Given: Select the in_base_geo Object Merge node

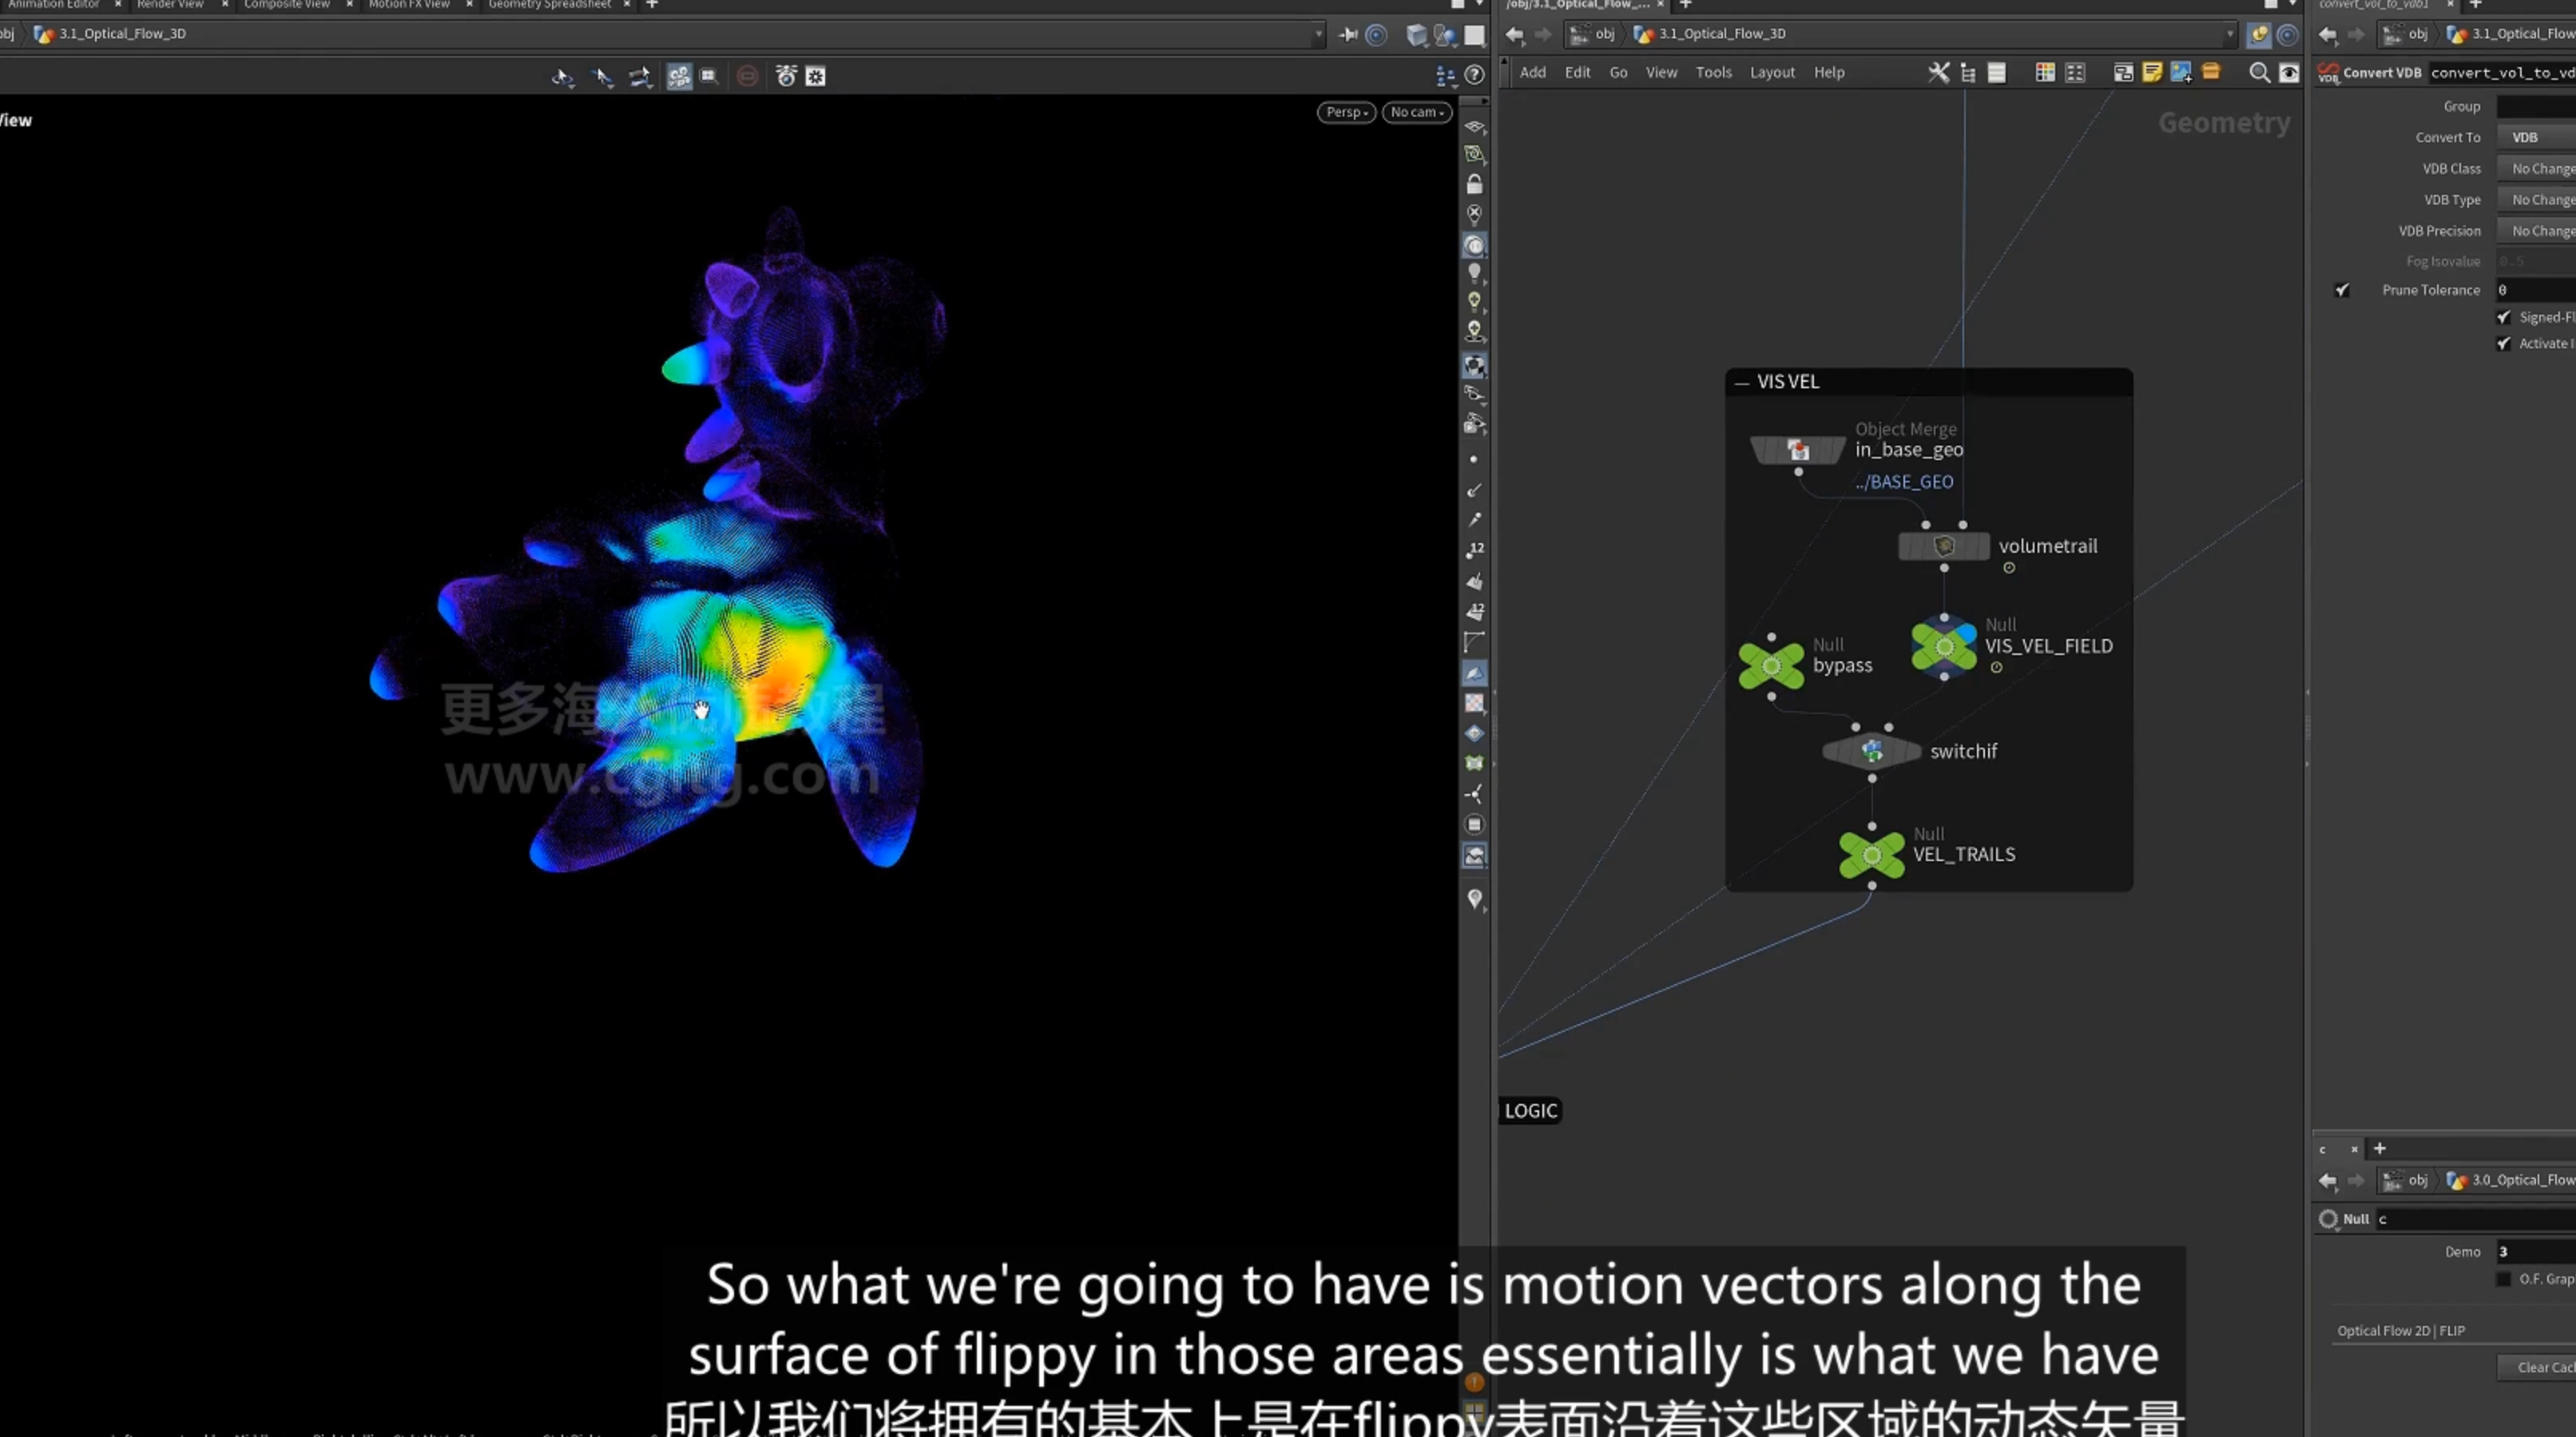Looking at the screenshot, I should tap(1798, 450).
